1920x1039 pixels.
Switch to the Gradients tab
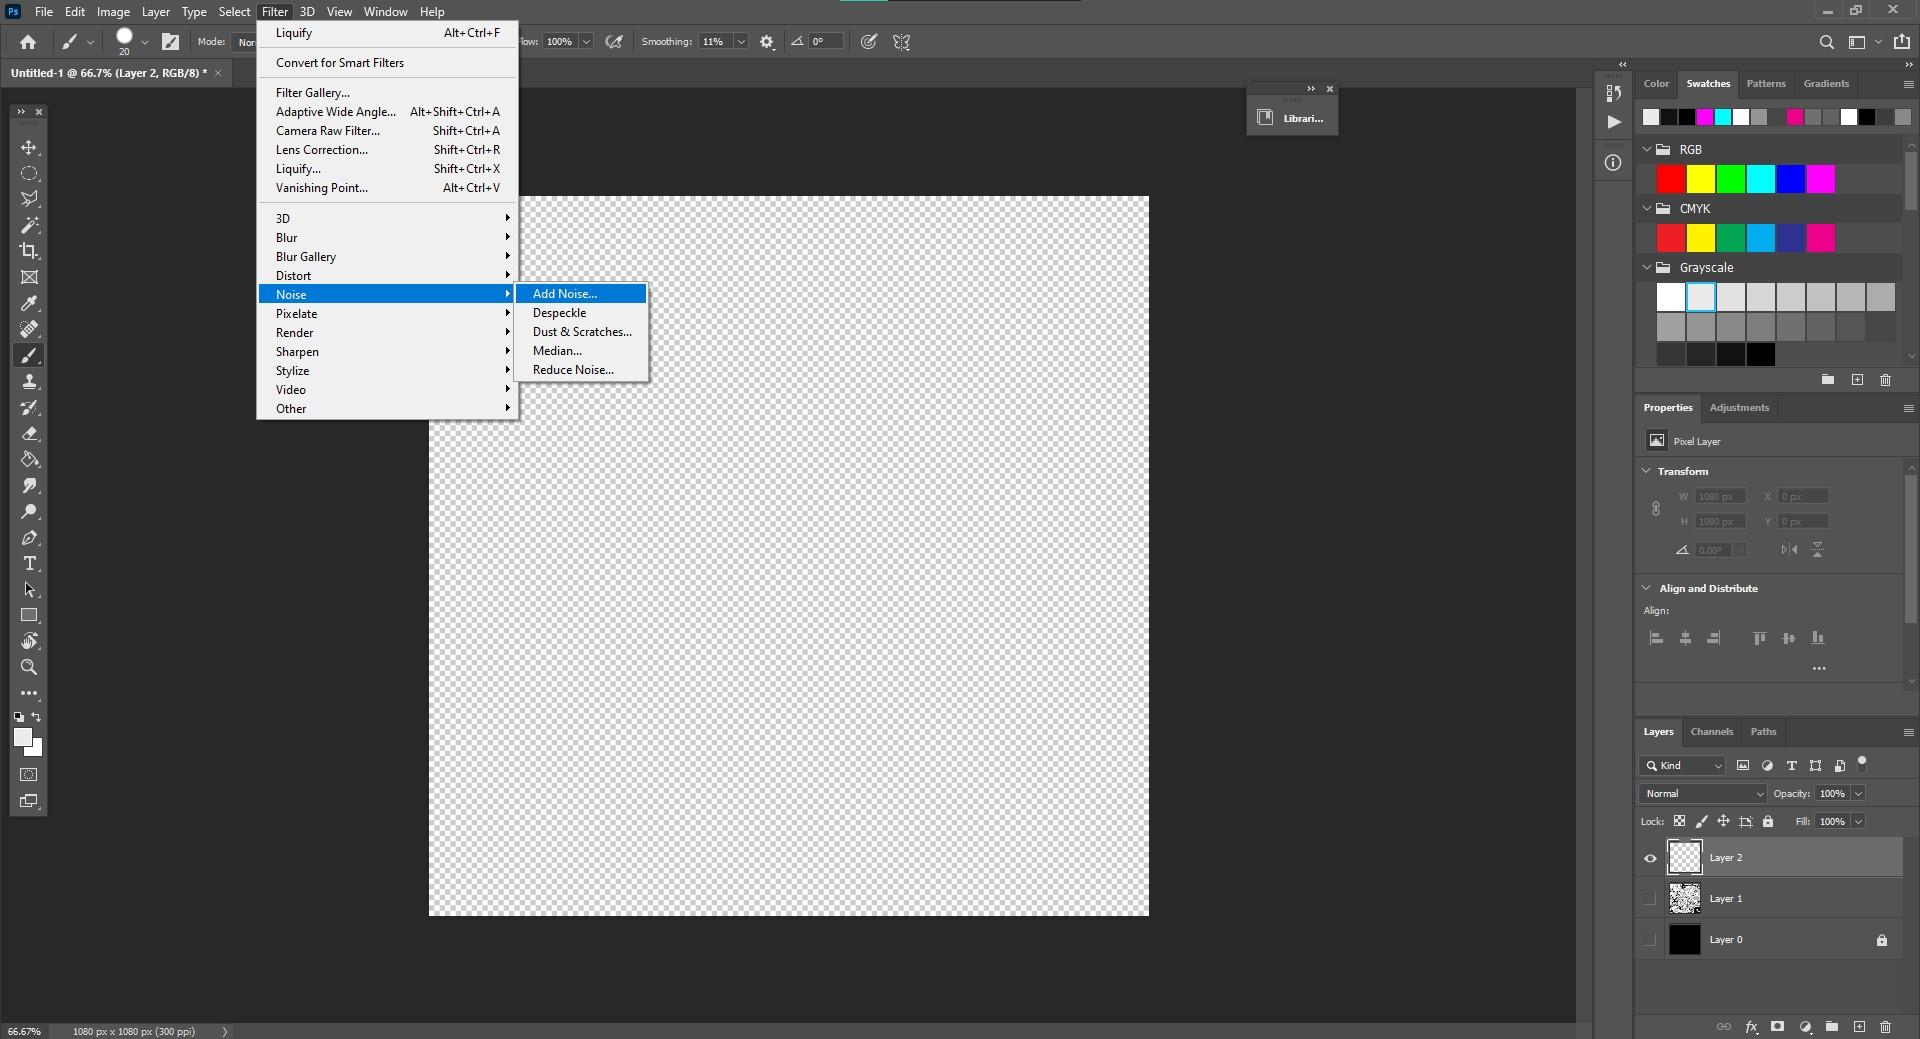tap(1826, 84)
